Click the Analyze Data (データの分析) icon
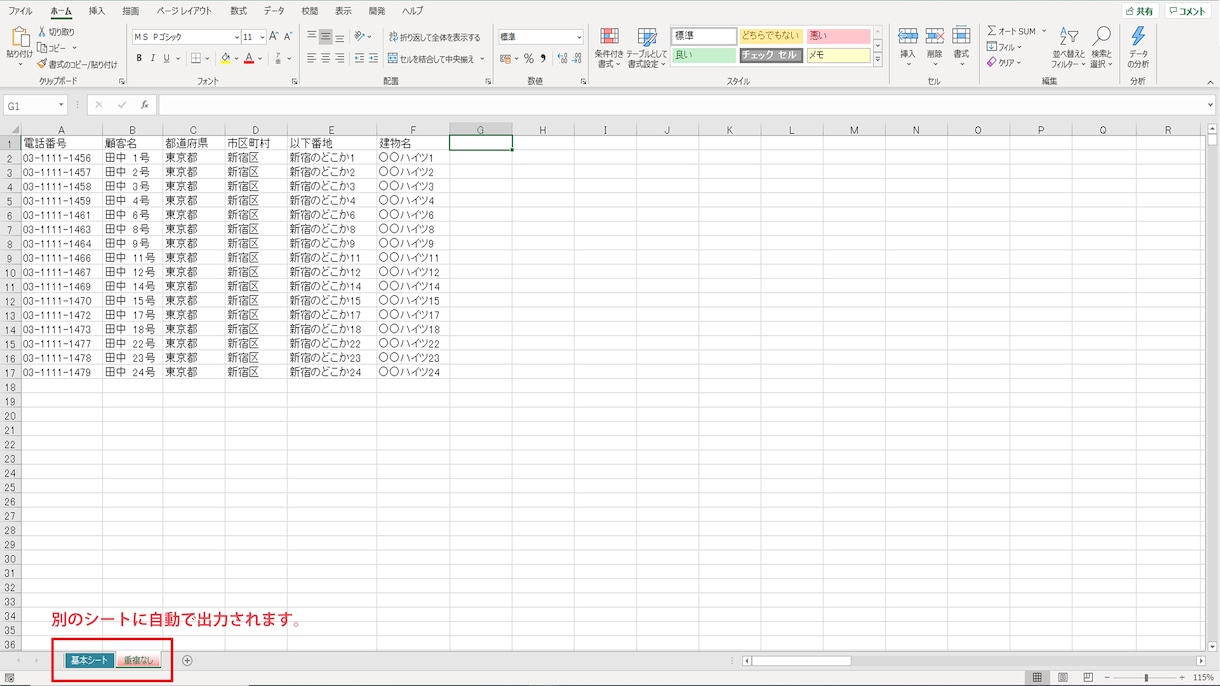This screenshot has width=1220, height=686. tap(1138, 38)
